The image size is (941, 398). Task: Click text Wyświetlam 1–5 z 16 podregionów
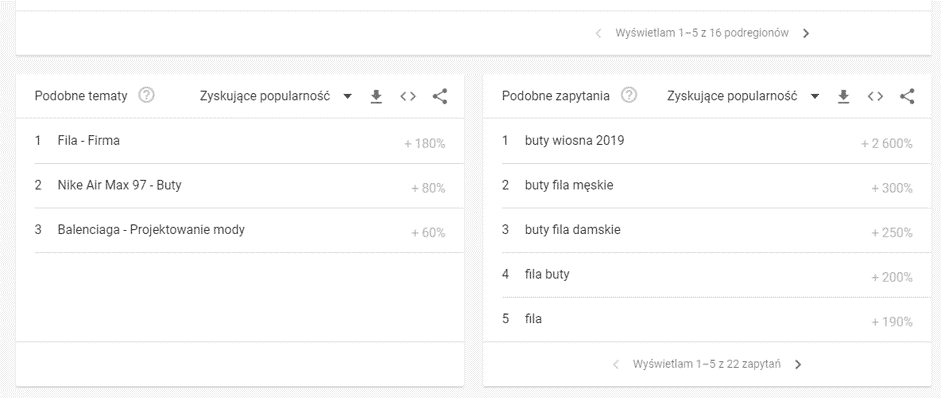(x=702, y=32)
